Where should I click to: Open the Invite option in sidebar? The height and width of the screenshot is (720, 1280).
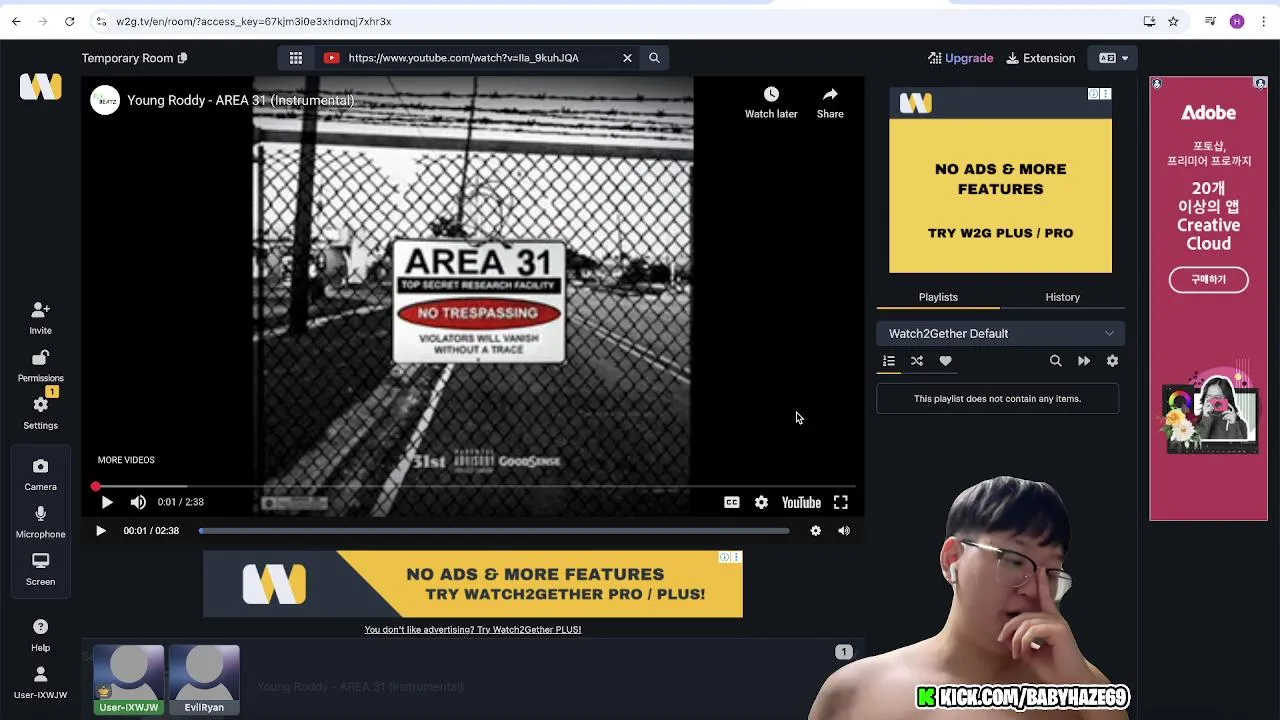40,319
